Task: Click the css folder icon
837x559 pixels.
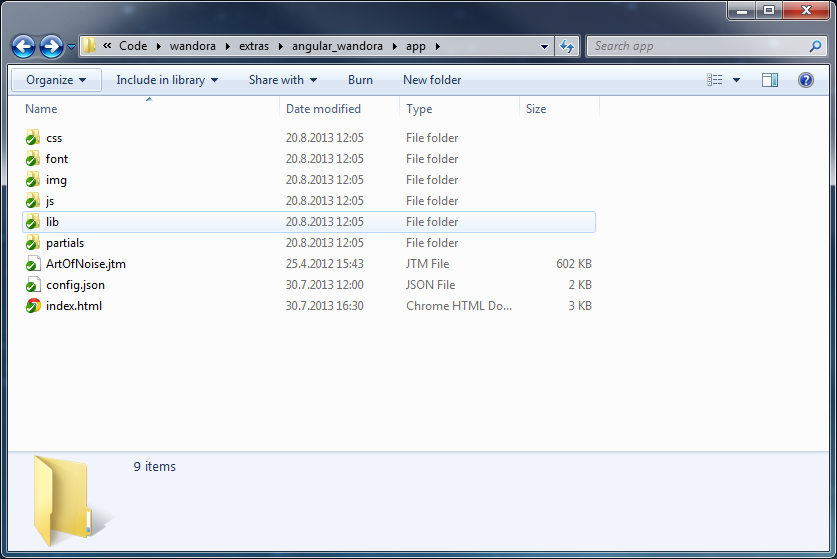Action: 33,138
